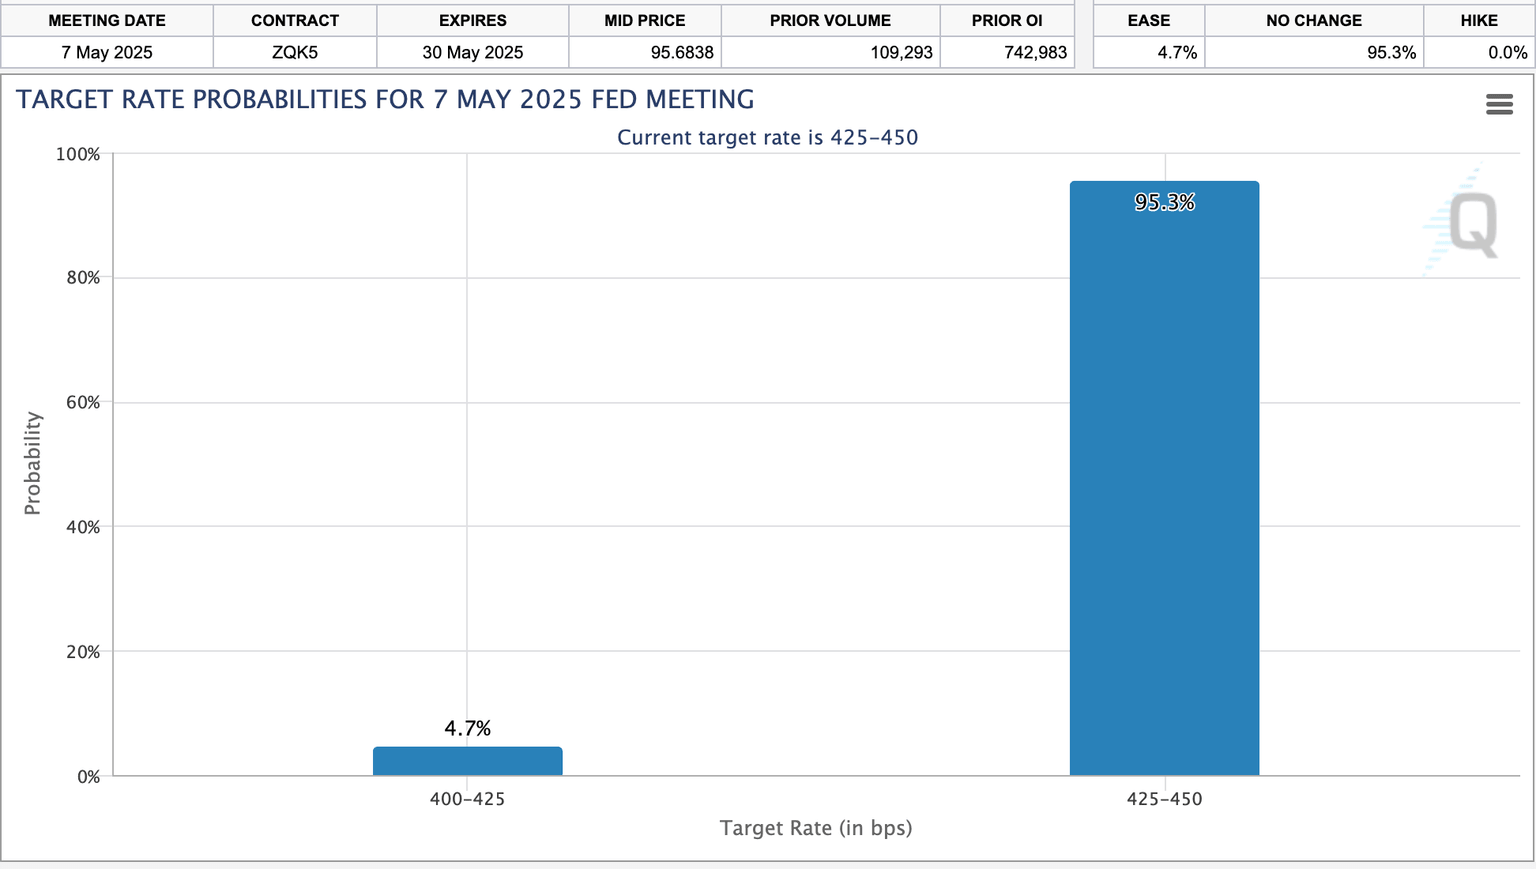Click the PRIOR VOLUME column header
The image size is (1536, 869).
(x=830, y=20)
